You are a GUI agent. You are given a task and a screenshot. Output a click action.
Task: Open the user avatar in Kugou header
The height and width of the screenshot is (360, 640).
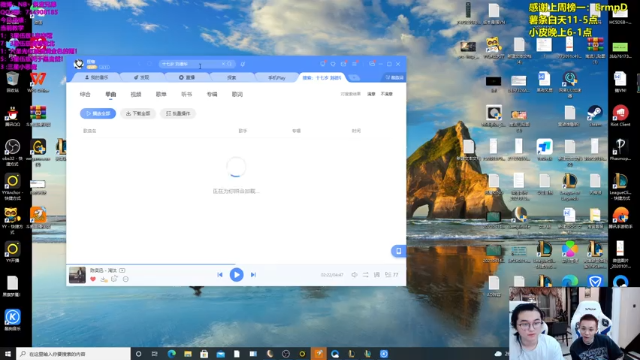(78, 64)
